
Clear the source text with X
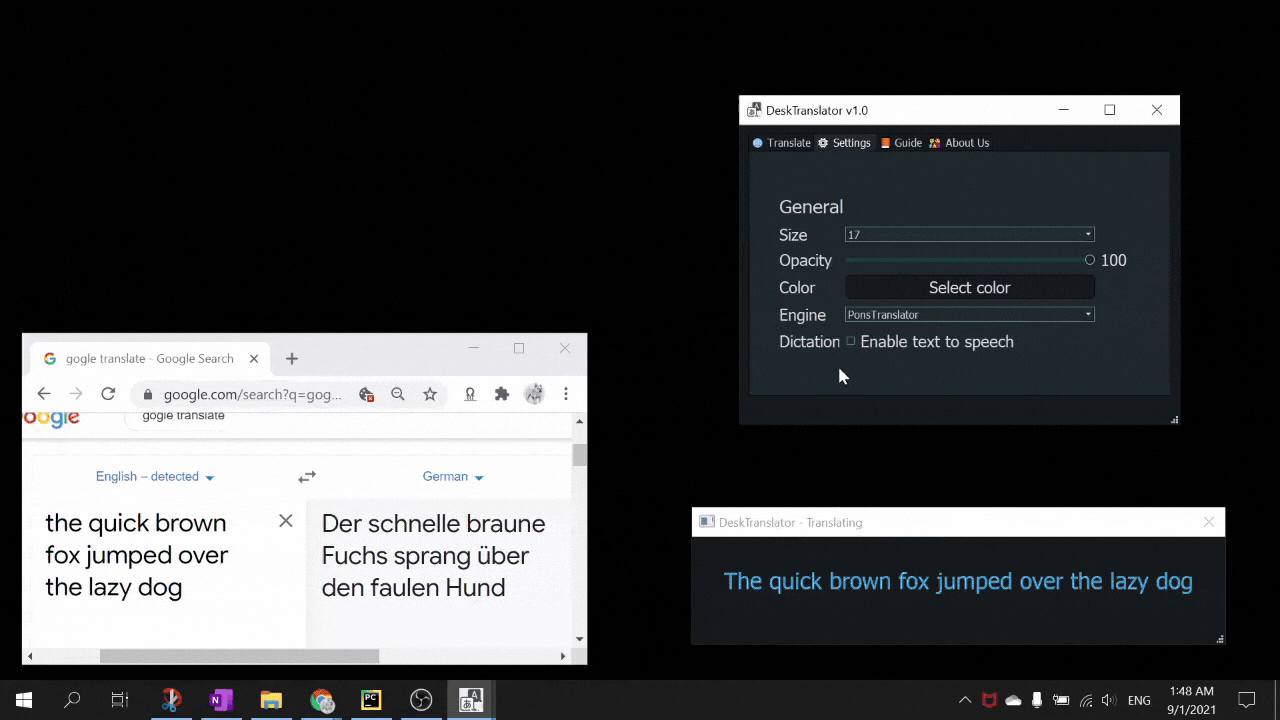[286, 521]
